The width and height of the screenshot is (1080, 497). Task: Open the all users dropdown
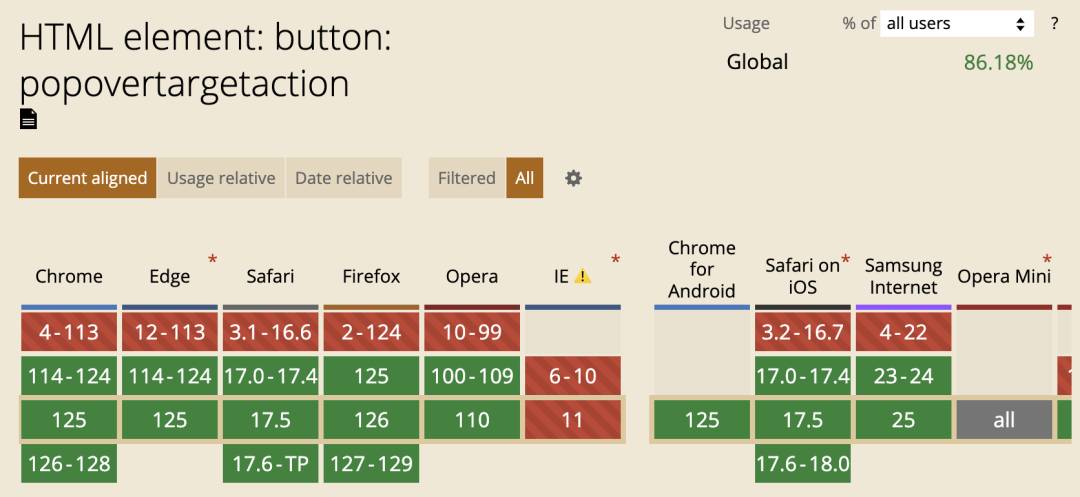(956, 24)
